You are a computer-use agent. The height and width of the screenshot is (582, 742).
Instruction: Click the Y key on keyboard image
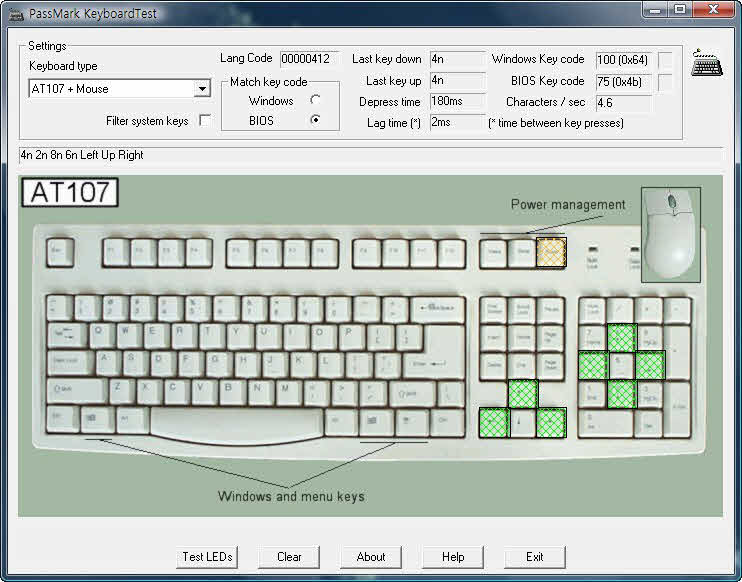[239, 335]
